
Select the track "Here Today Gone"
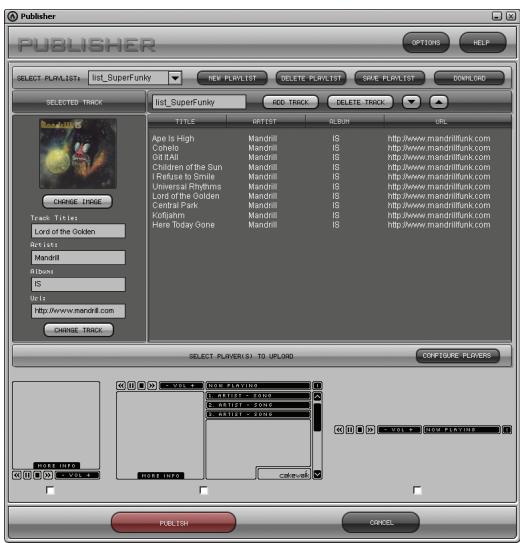(183, 225)
